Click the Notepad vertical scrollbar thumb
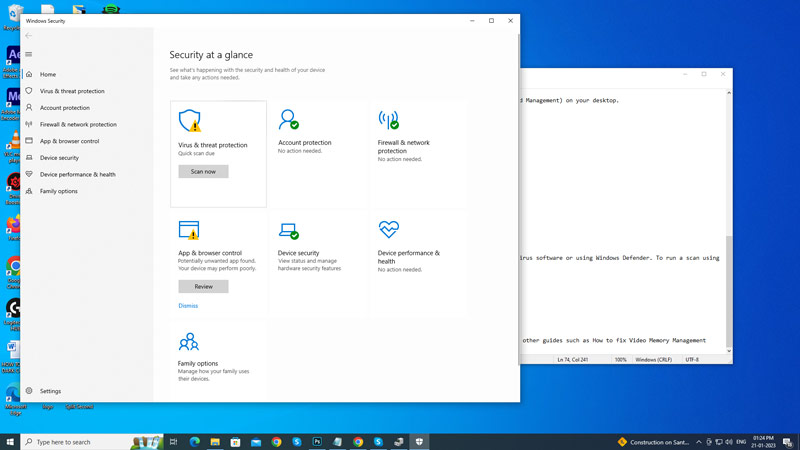800x450 pixels. pos(729,291)
